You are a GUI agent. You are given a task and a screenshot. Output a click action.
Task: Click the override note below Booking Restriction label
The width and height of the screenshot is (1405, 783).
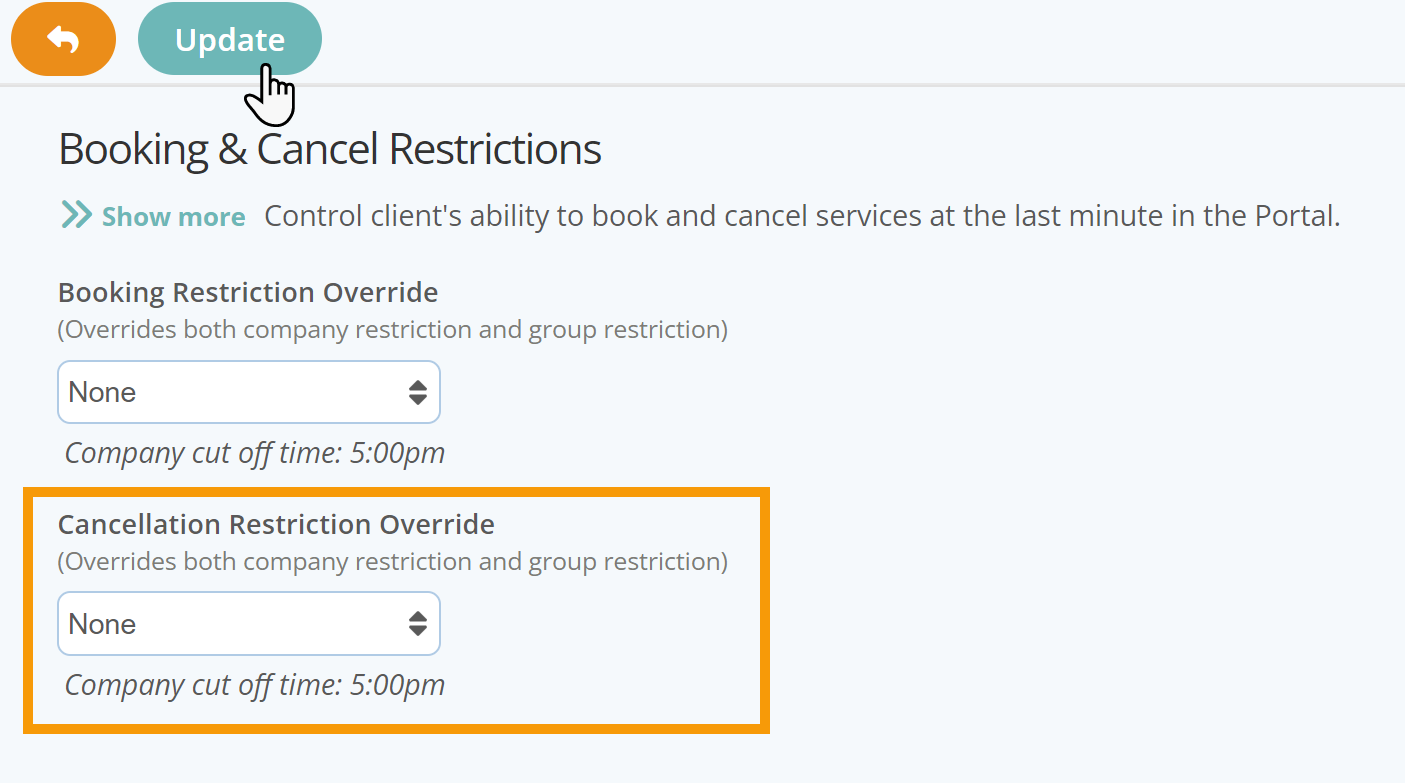click(393, 330)
